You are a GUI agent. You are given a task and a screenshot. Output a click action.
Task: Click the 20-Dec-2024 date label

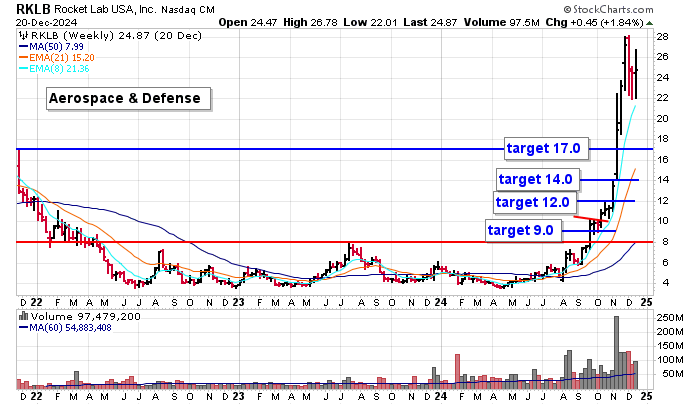pyautogui.click(x=46, y=22)
